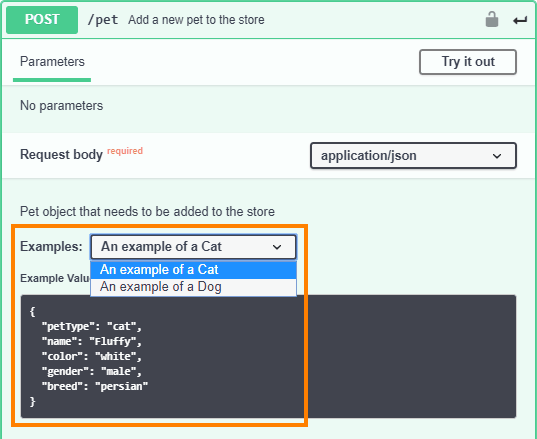Image resolution: width=537 pixels, height=439 pixels.
Task: Click the green POST method badge
Action: 42,20
